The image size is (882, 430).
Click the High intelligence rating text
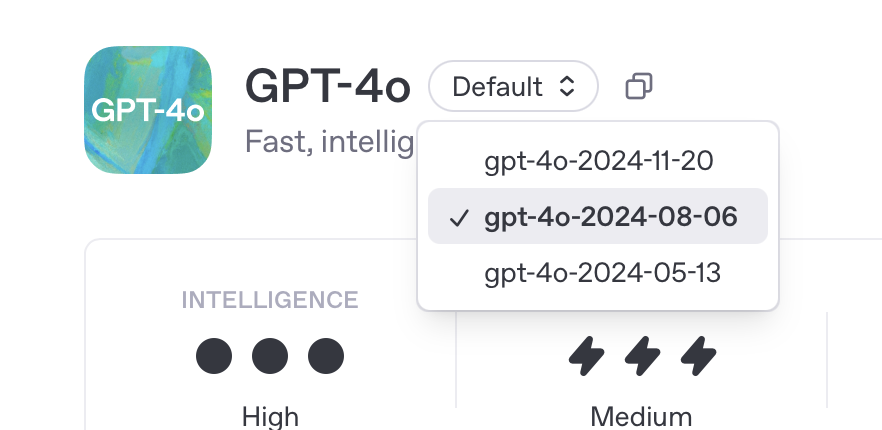pos(270,418)
